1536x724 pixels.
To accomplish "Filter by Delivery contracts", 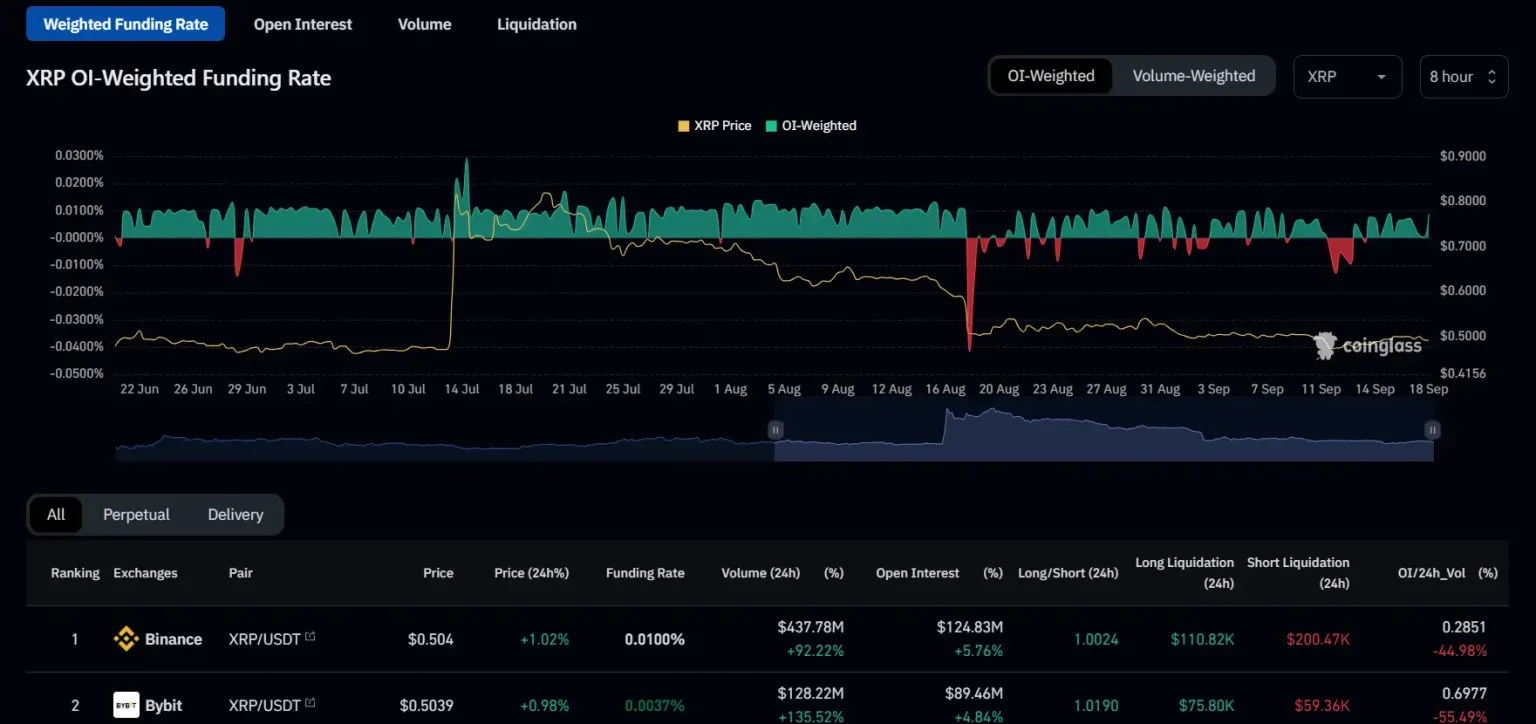I will click(x=236, y=514).
